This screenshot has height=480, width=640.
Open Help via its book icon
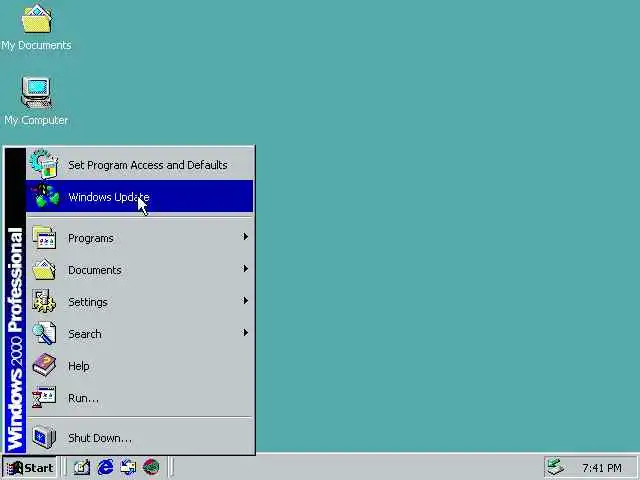coord(44,366)
